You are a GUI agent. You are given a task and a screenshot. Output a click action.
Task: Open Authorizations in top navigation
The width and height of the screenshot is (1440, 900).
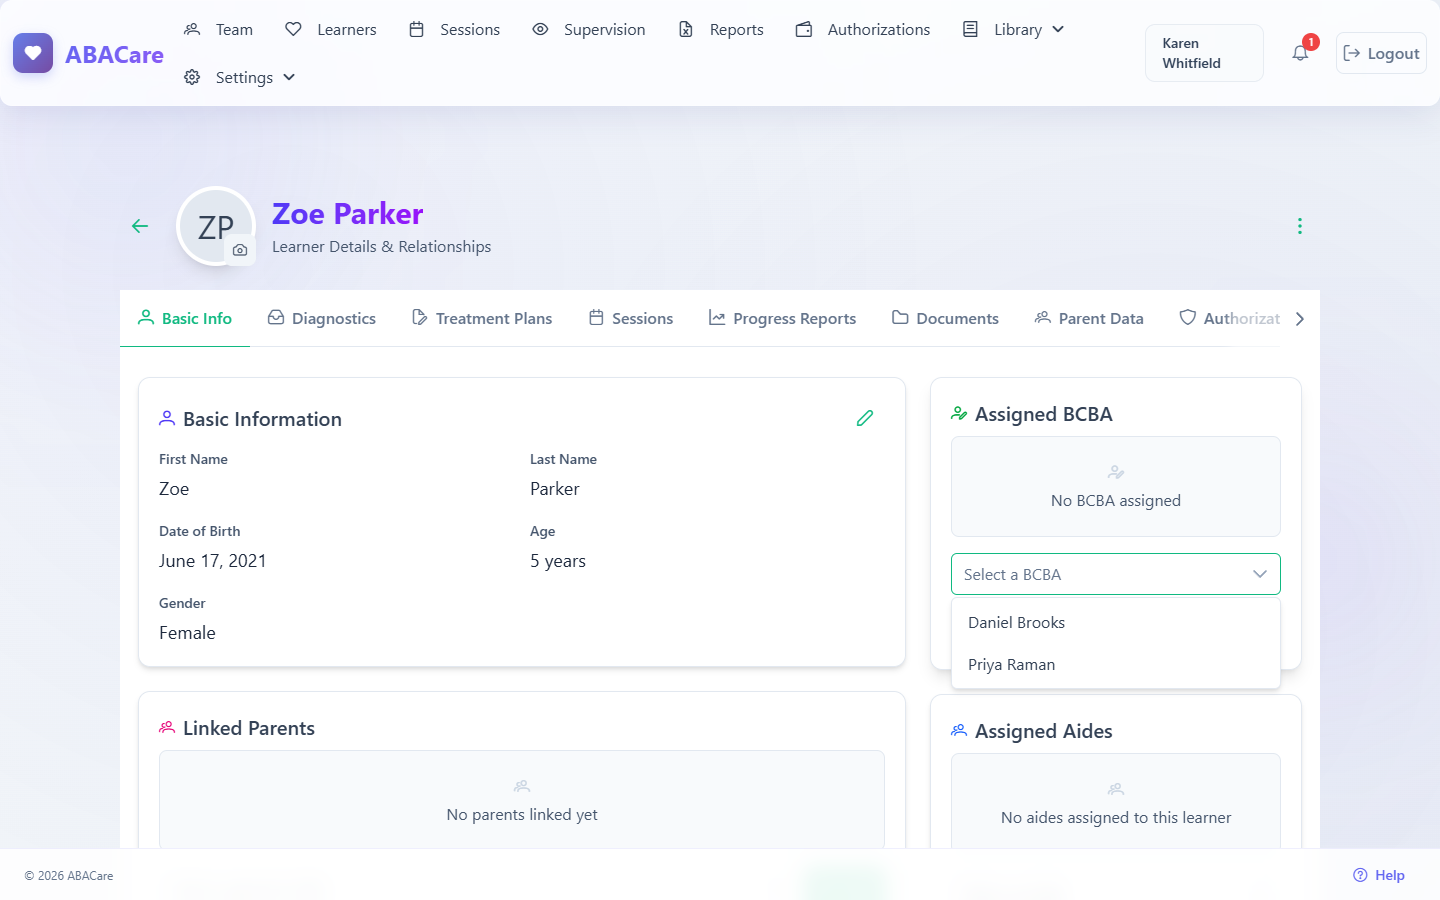863,30
